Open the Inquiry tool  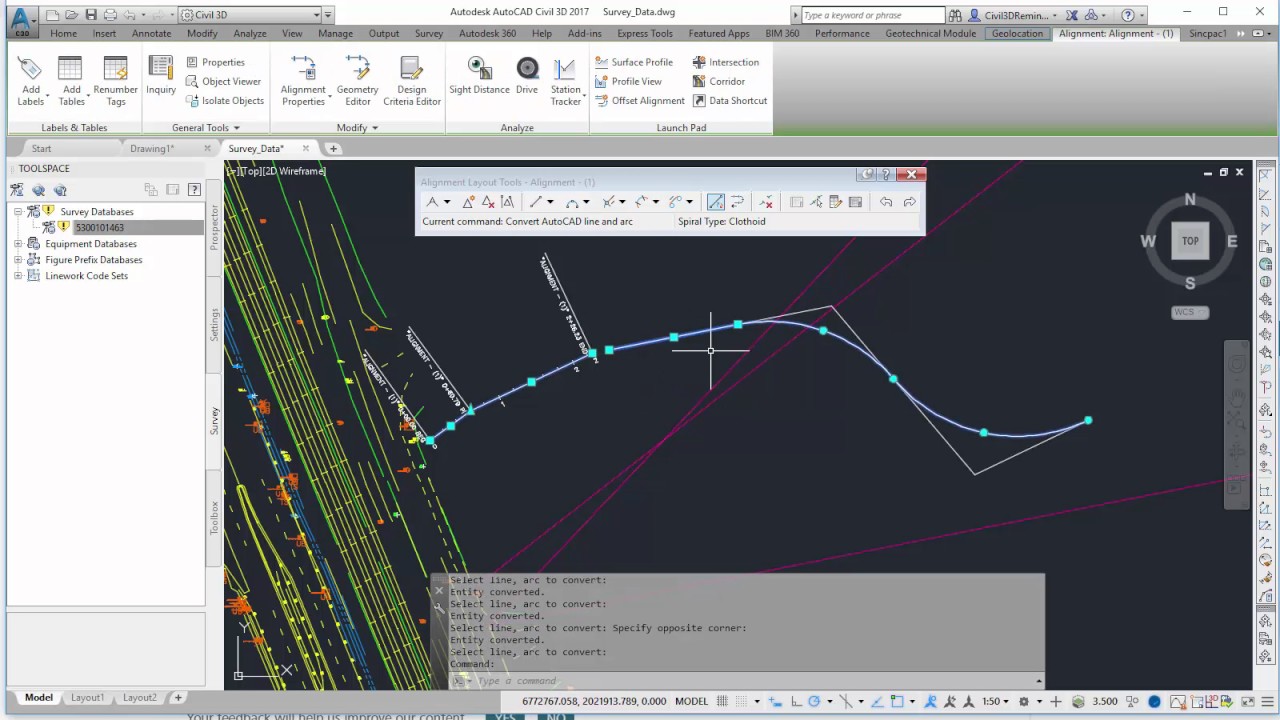pyautogui.click(x=161, y=76)
